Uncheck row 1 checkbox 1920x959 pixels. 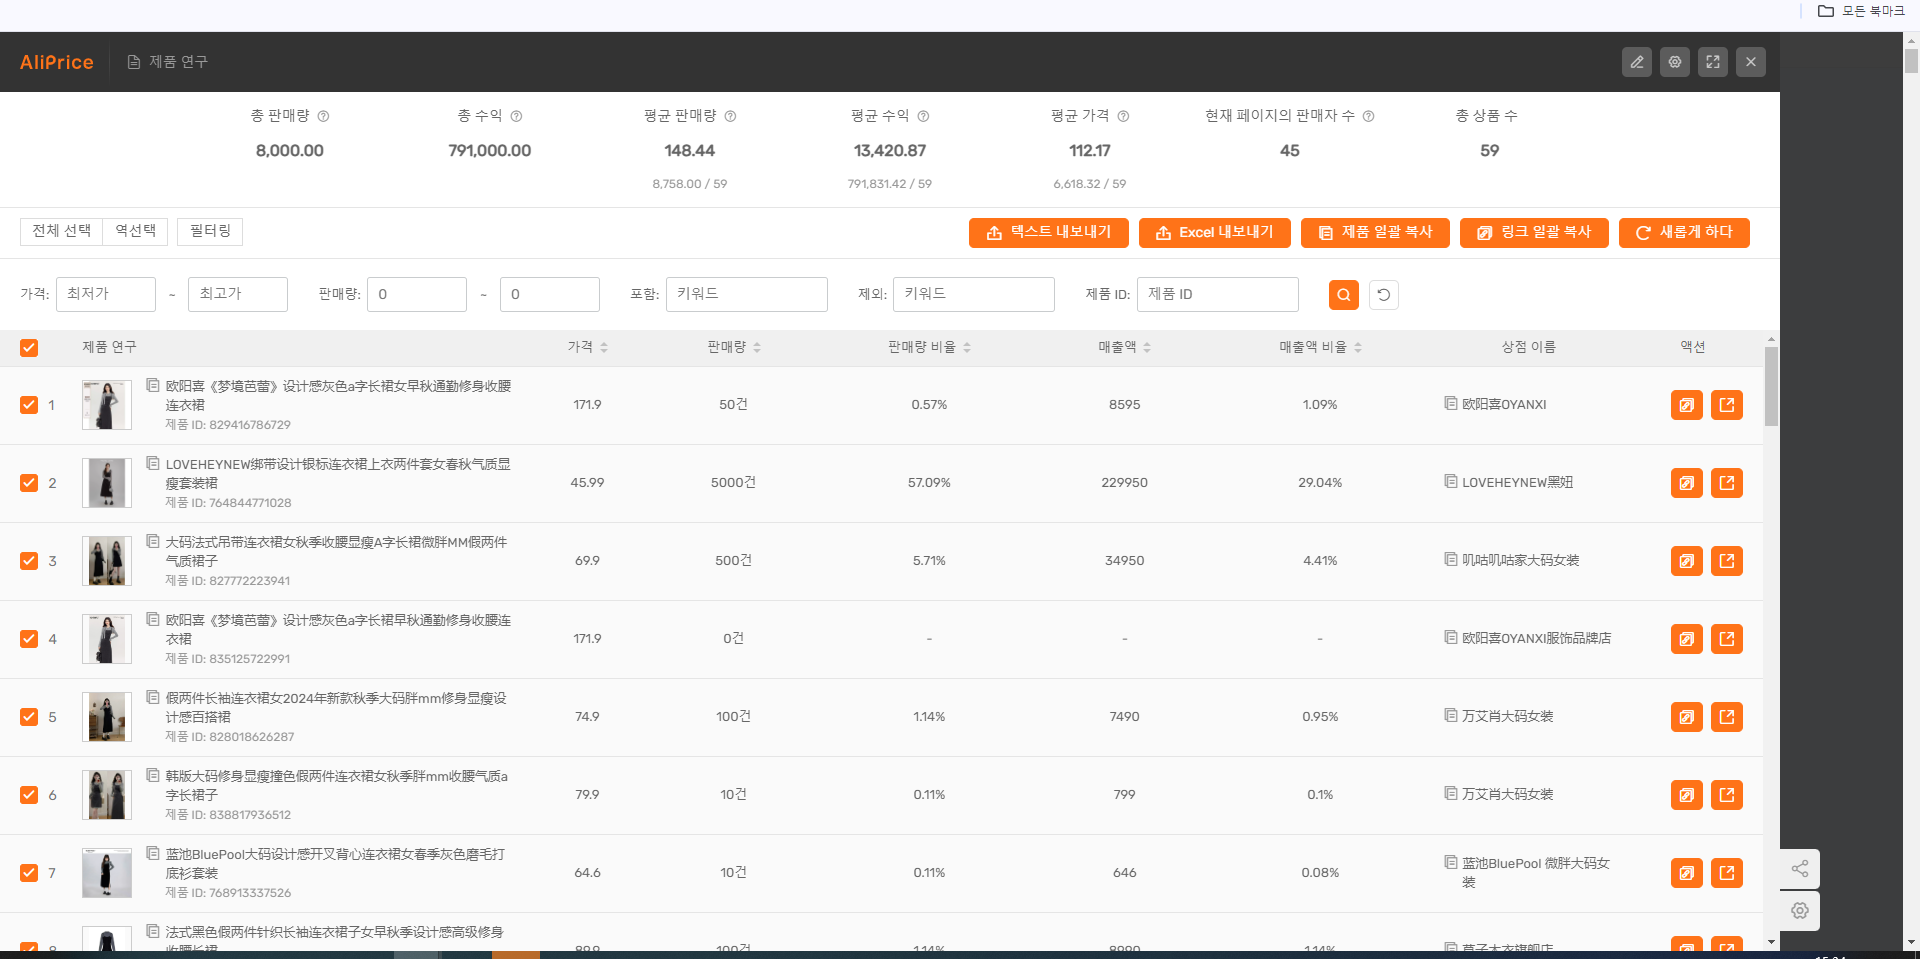pos(29,405)
